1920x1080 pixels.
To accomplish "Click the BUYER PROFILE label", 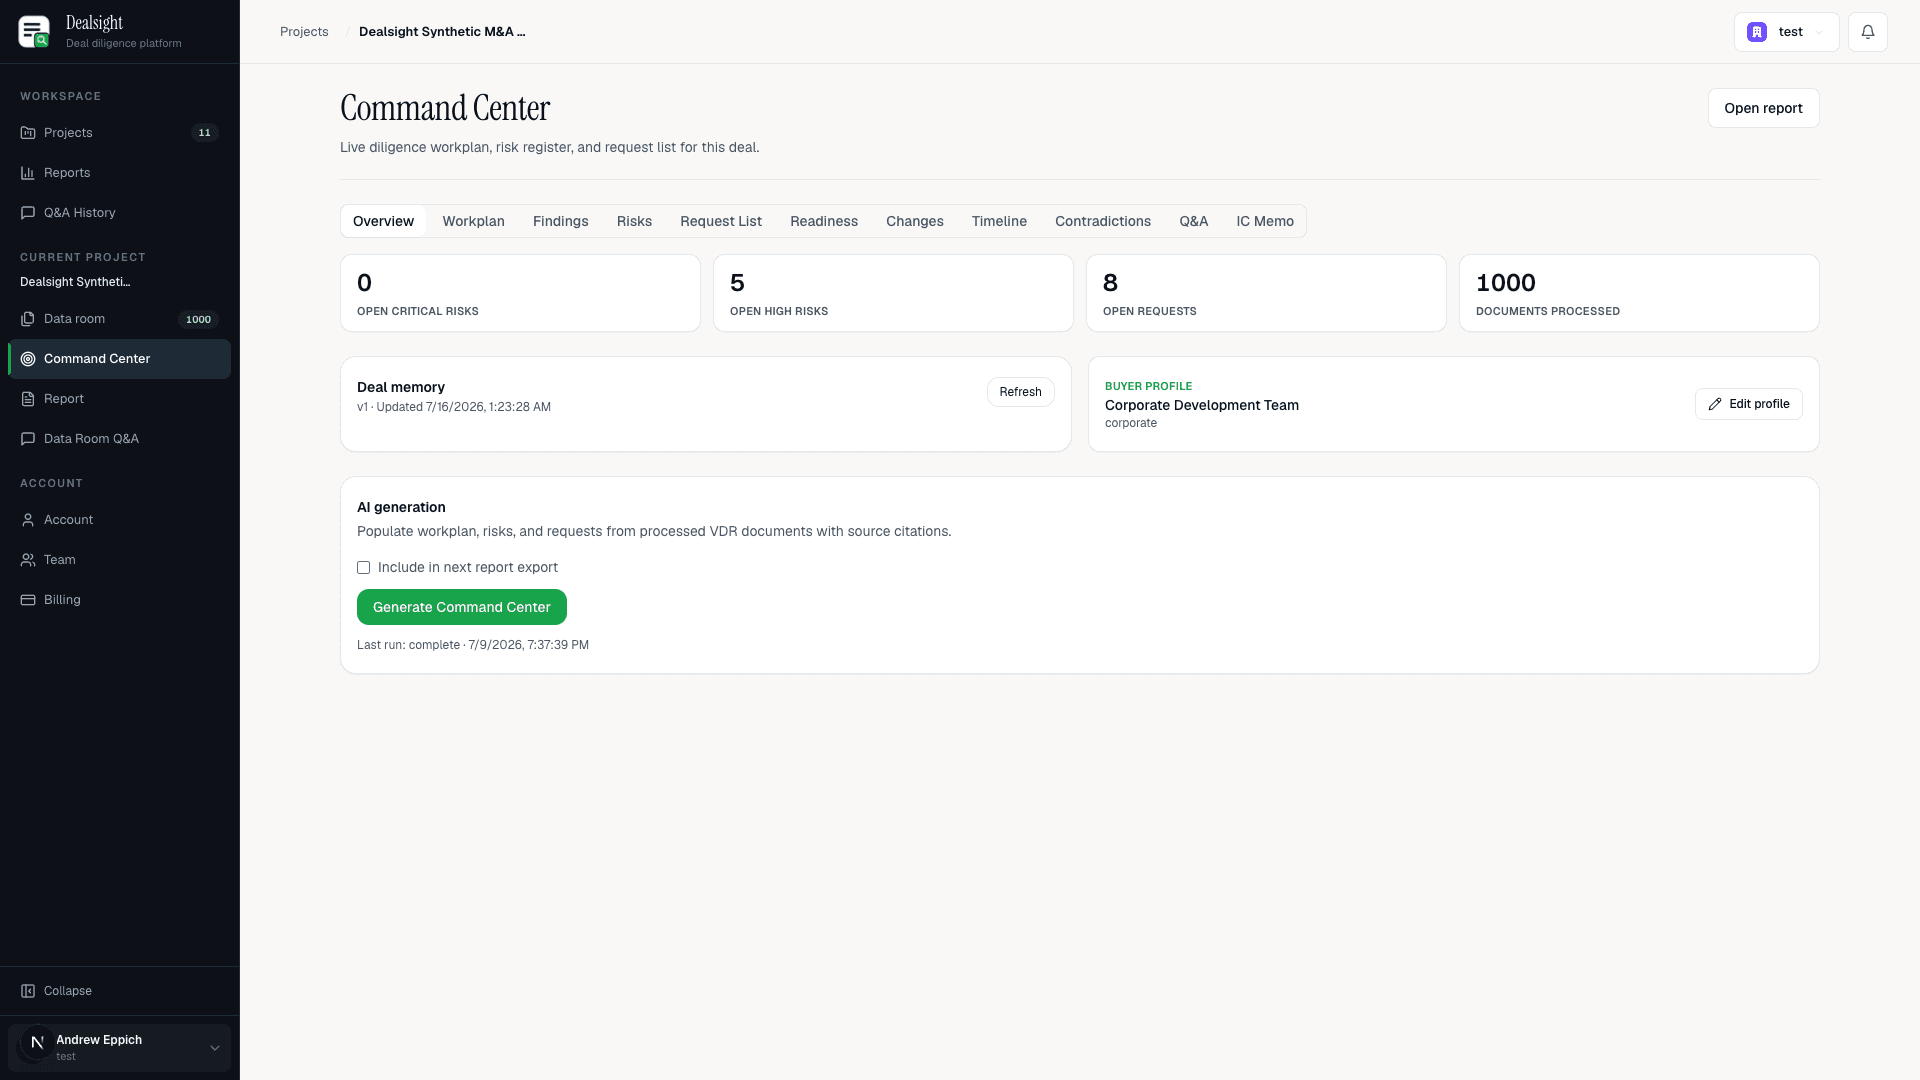I will (1148, 386).
